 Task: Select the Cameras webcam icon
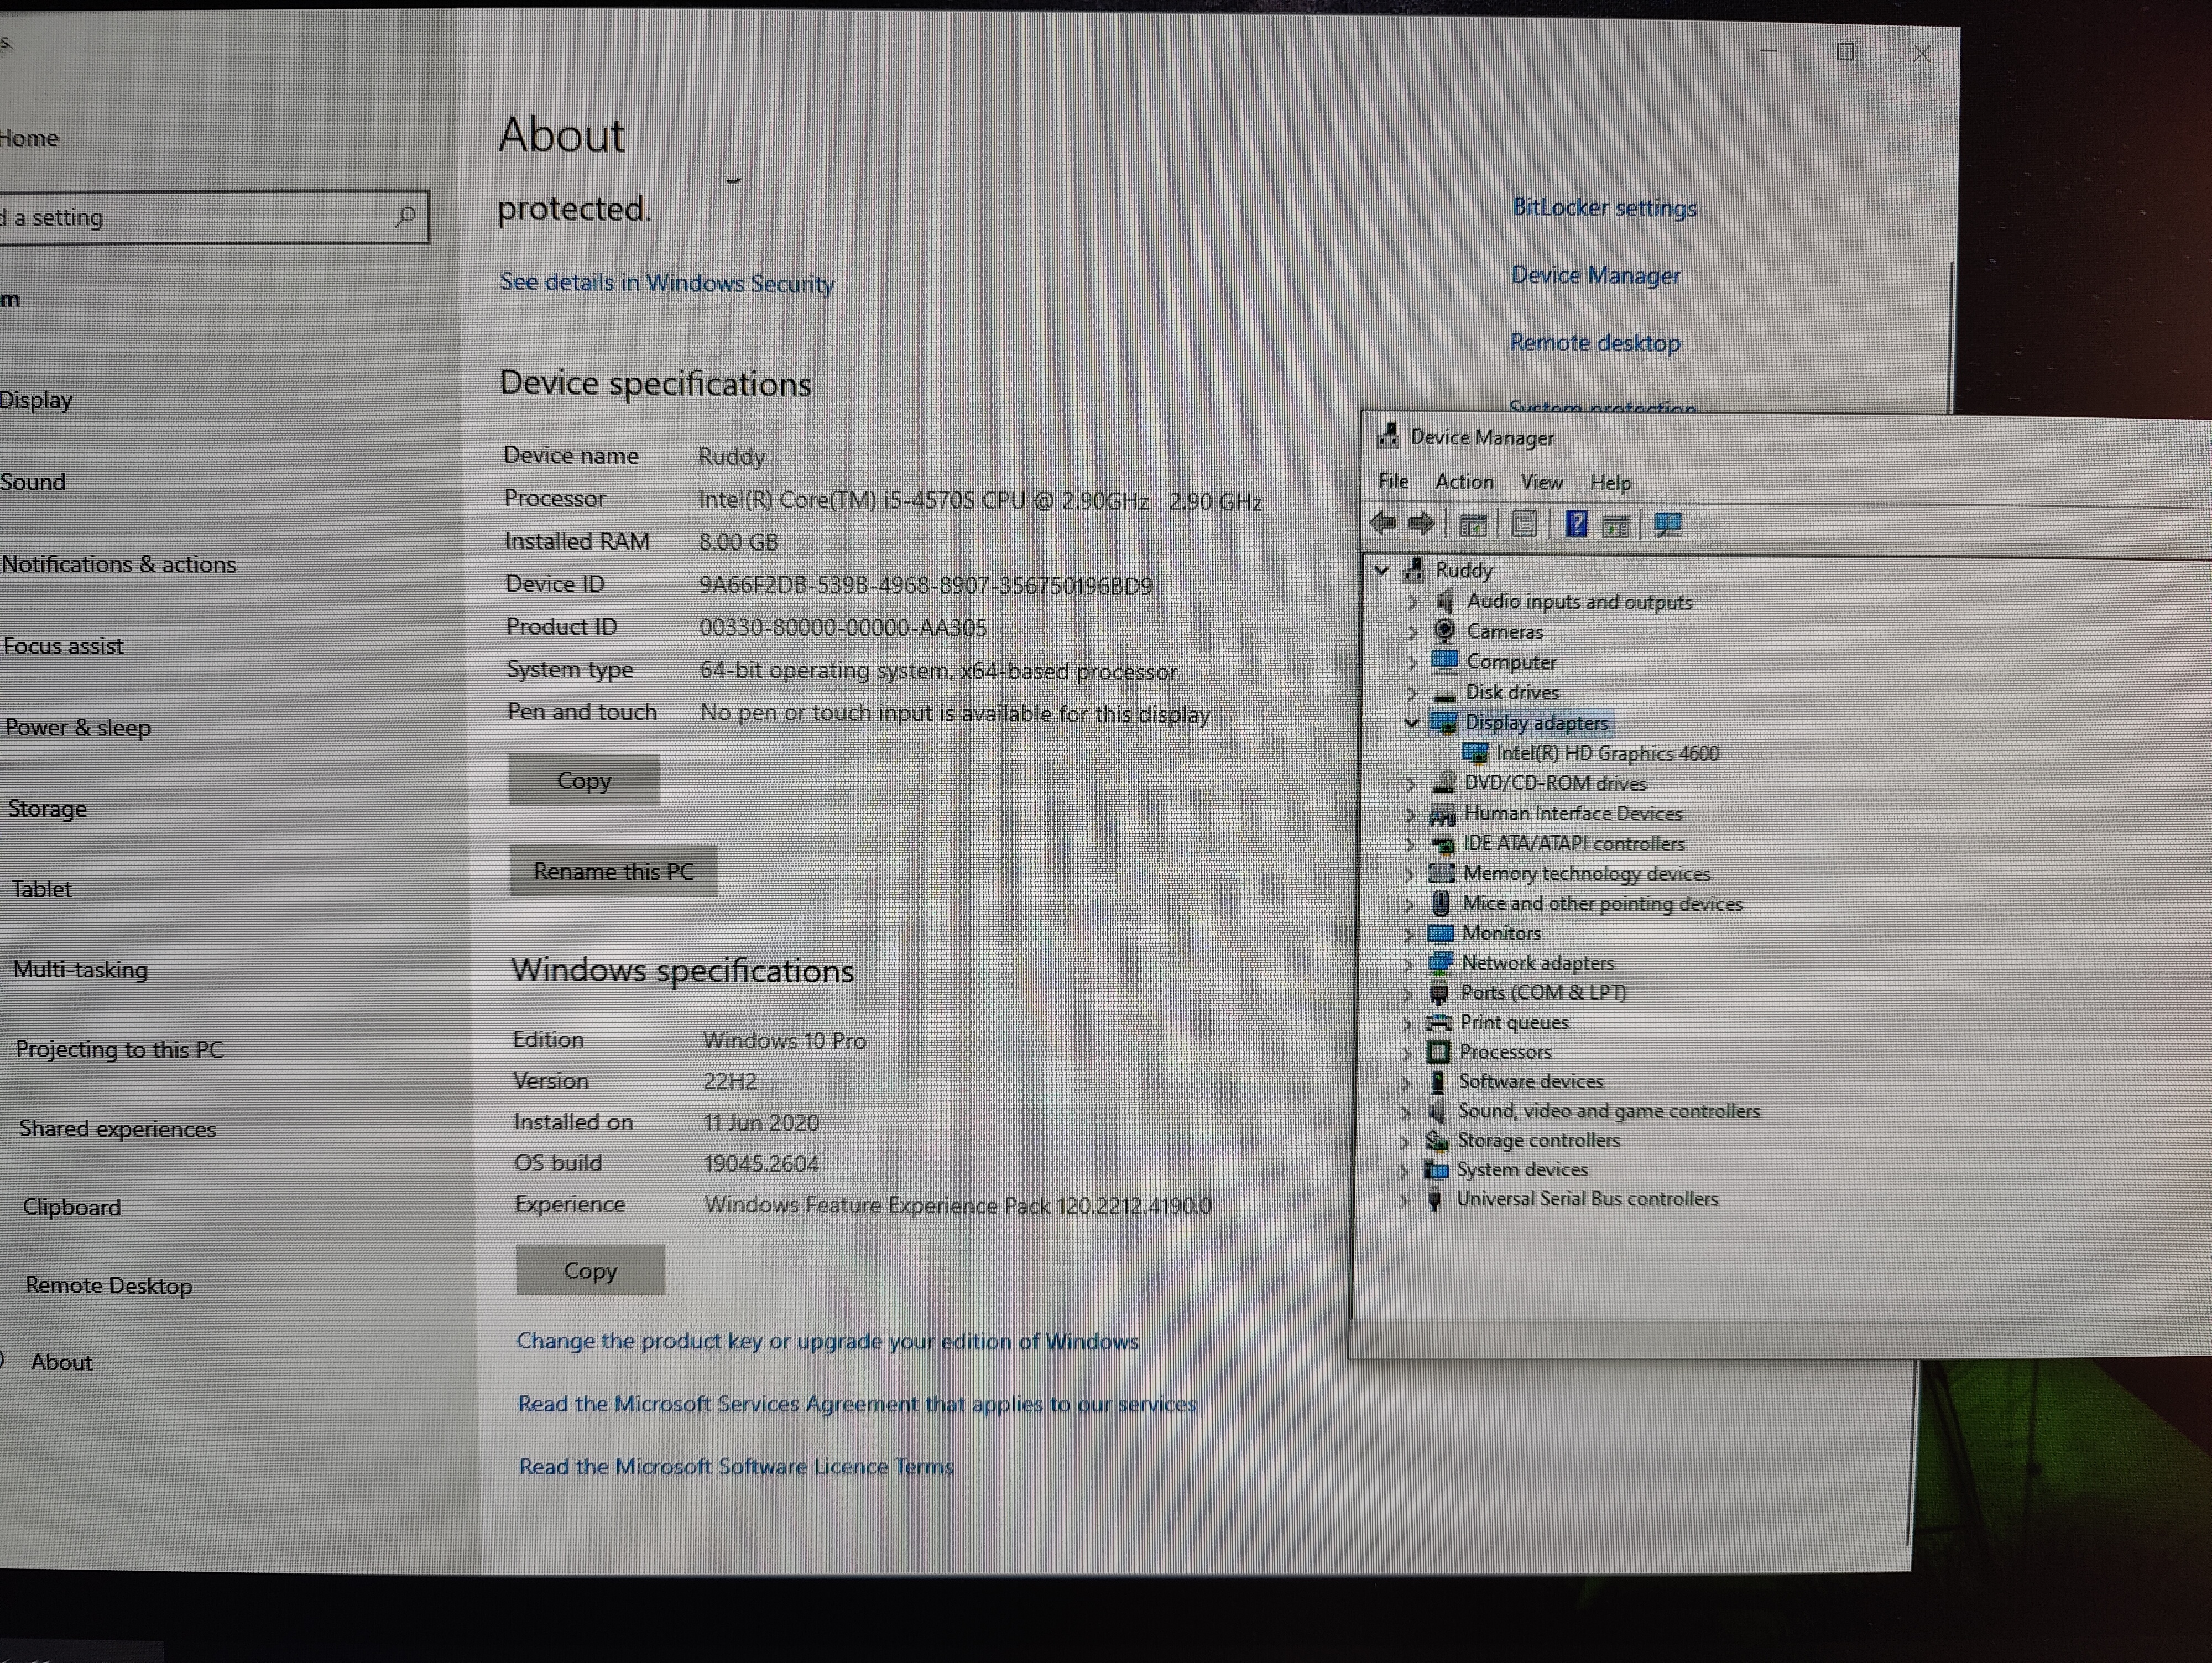(x=1444, y=631)
